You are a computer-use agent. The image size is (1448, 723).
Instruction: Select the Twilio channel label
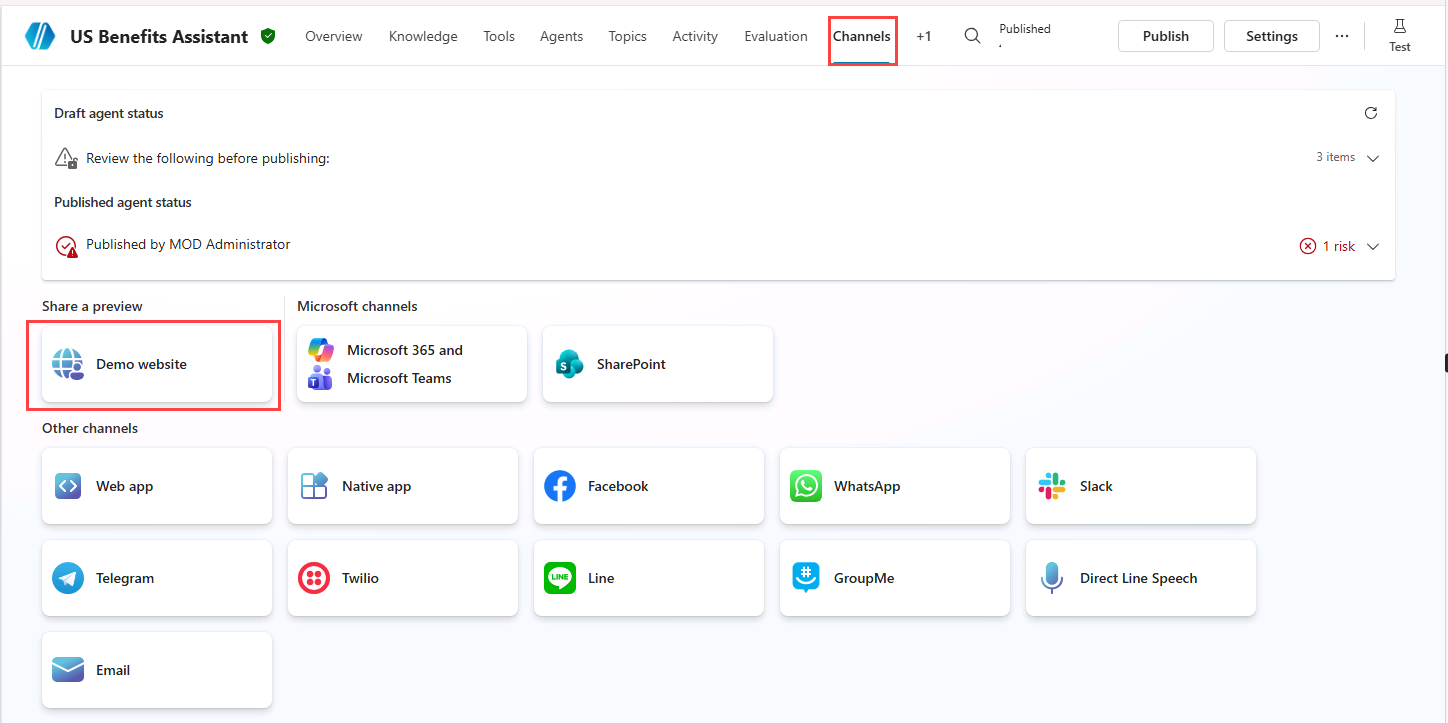[x=360, y=578]
